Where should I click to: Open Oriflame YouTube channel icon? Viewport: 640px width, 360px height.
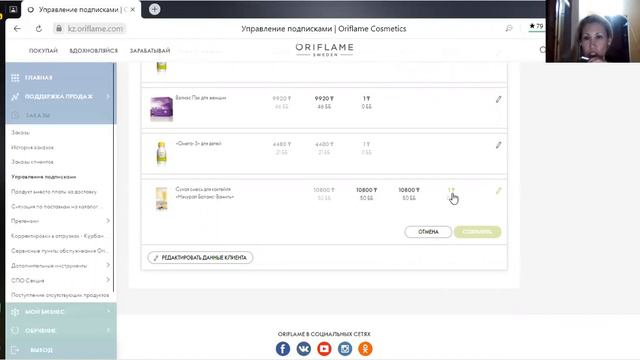(324, 349)
